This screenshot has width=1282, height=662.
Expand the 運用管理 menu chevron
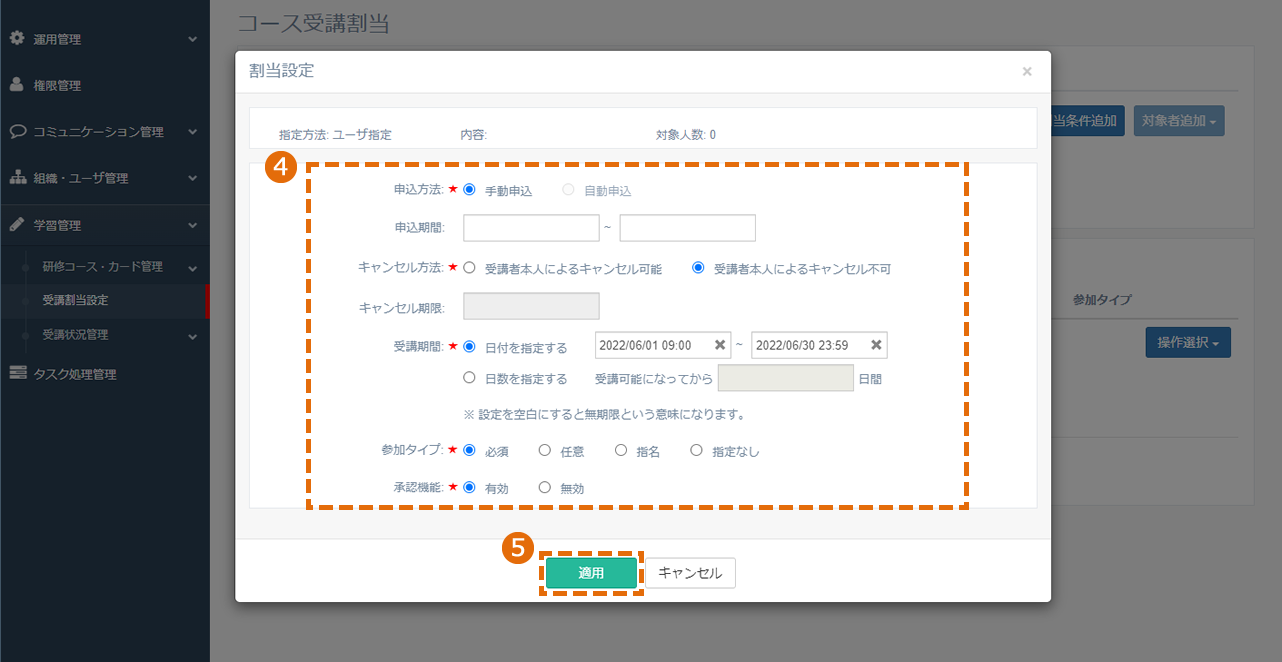coord(193,39)
